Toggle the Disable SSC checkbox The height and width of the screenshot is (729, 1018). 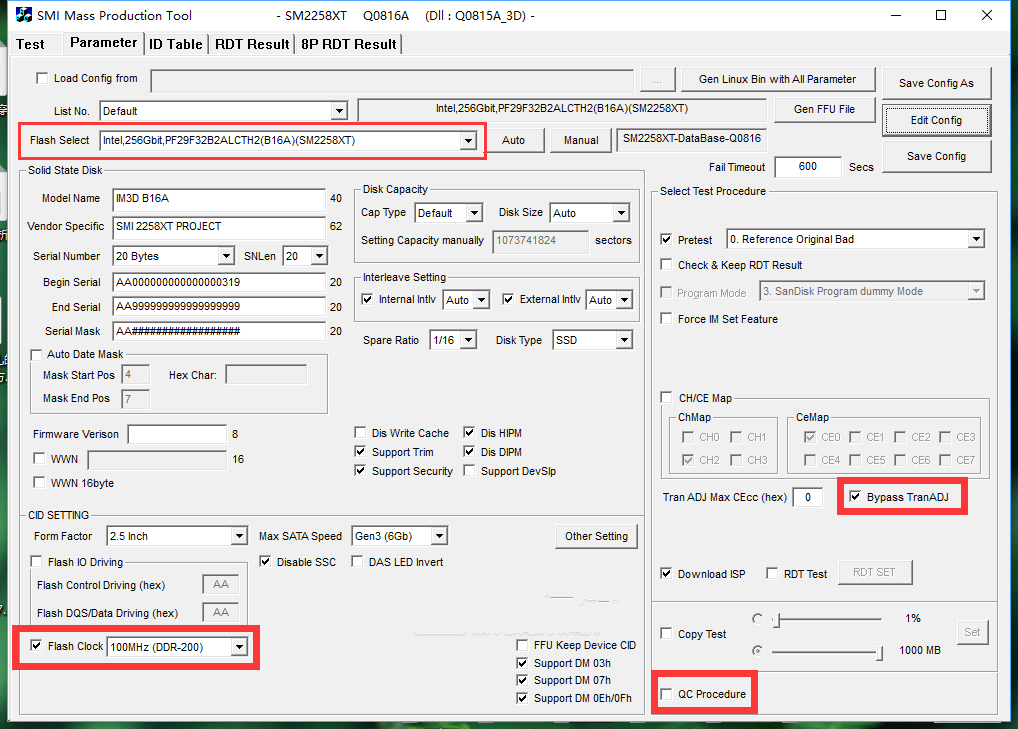pos(265,562)
